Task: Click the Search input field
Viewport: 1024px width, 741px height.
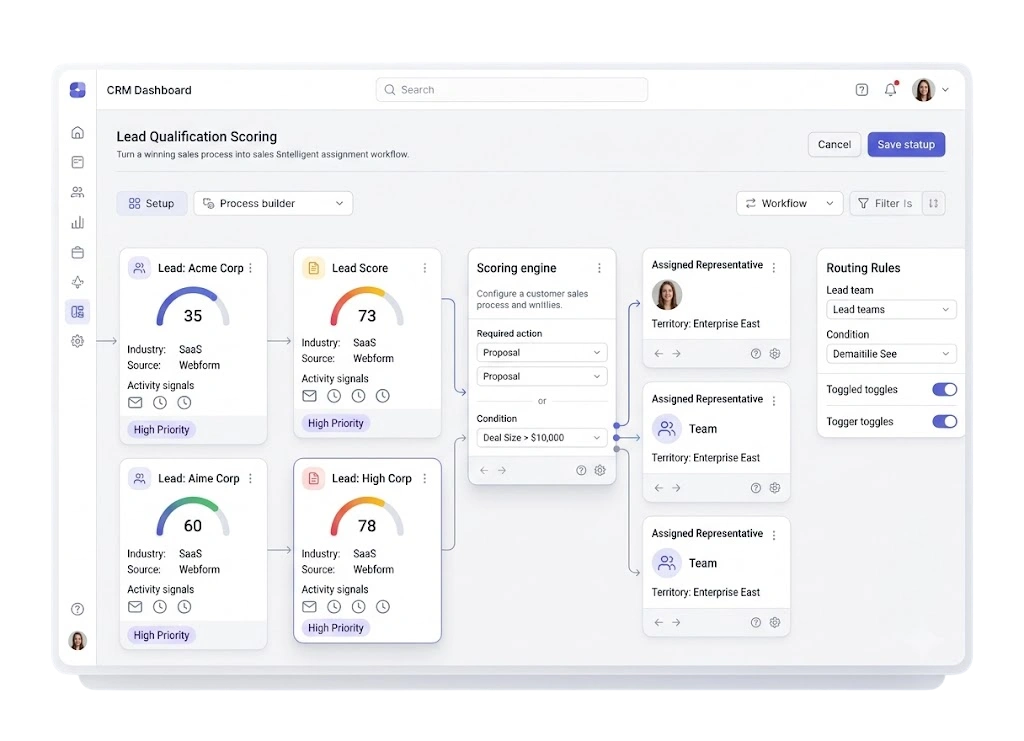Action: coord(511,90)
